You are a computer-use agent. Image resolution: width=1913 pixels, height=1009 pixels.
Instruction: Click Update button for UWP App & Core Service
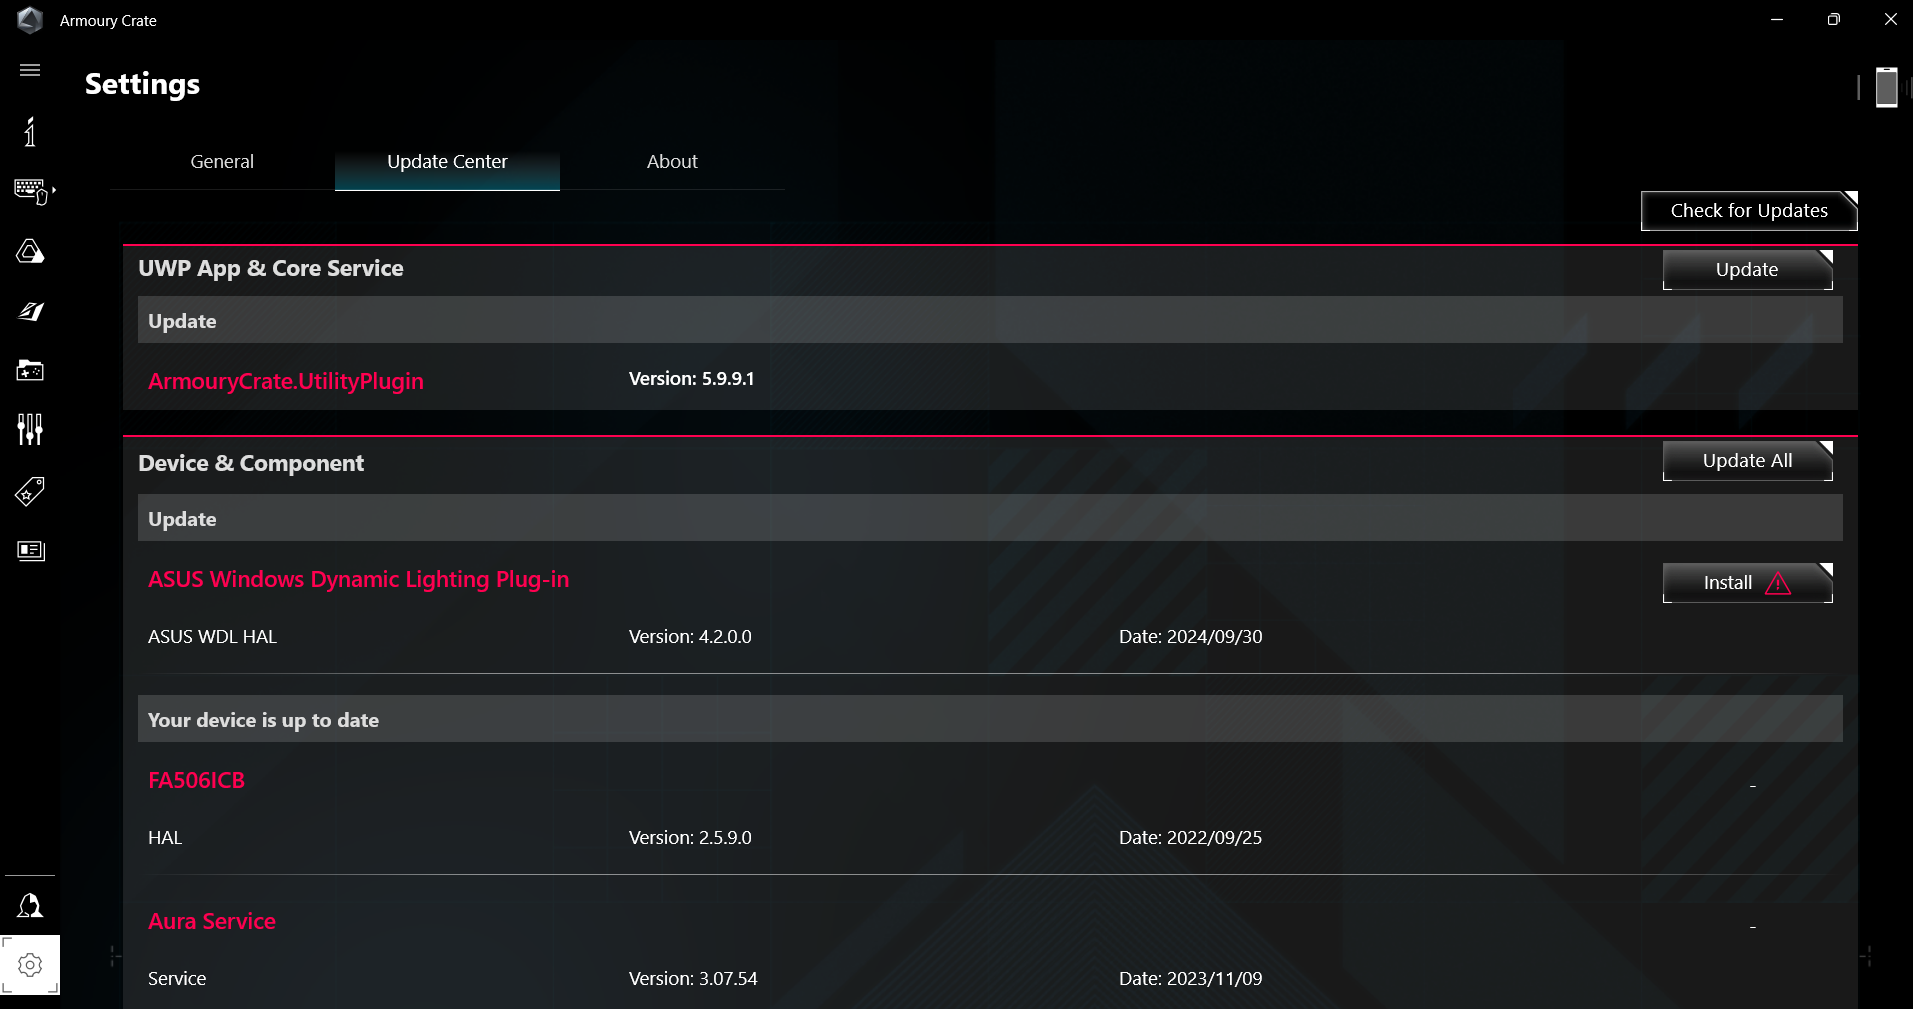click(1747, 270)
